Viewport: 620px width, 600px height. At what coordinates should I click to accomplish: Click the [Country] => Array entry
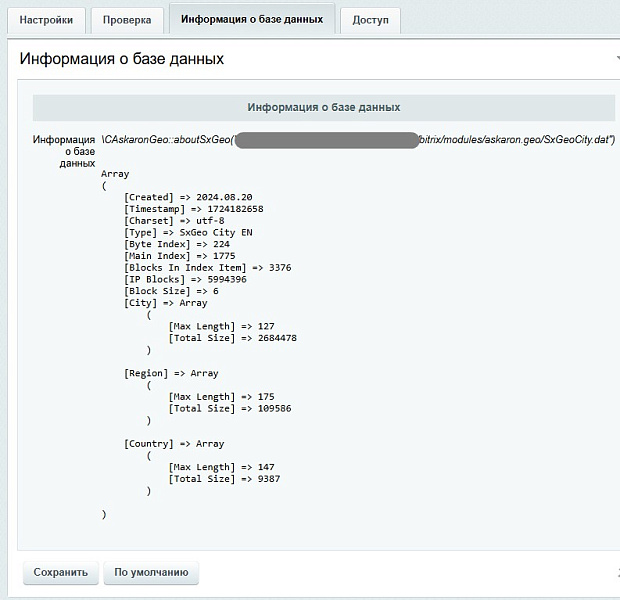173,443
